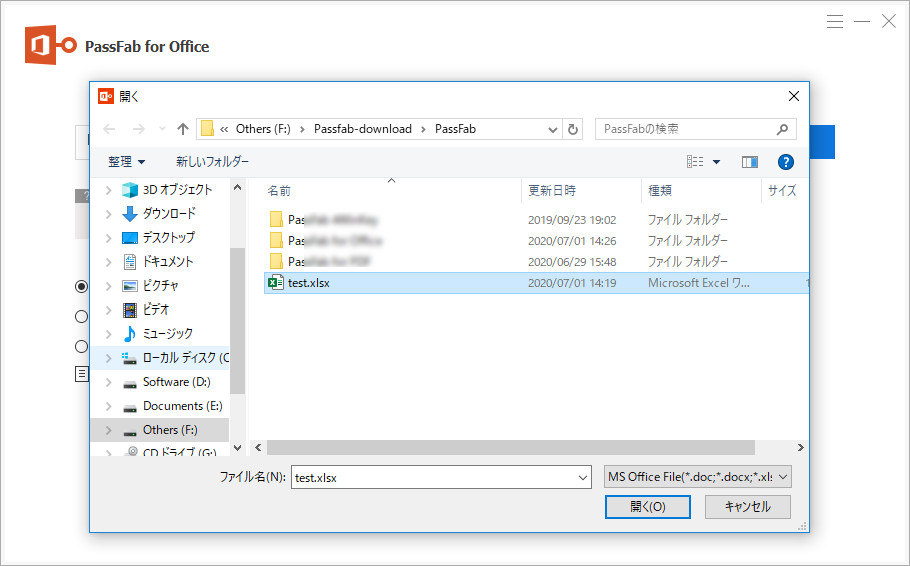Select the third radio button behind dialog
The width and height of the screenshot is (910, 566).
82,347
